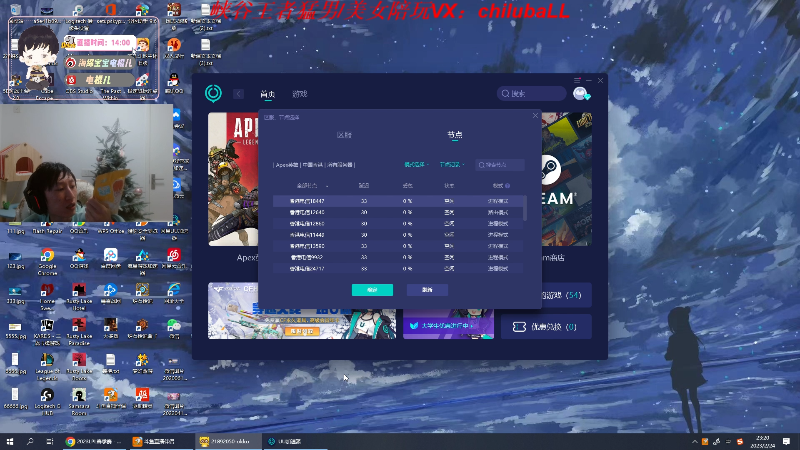Switch to the 节点 tab in dialog

pyautogui.click(x=455, y=135)
